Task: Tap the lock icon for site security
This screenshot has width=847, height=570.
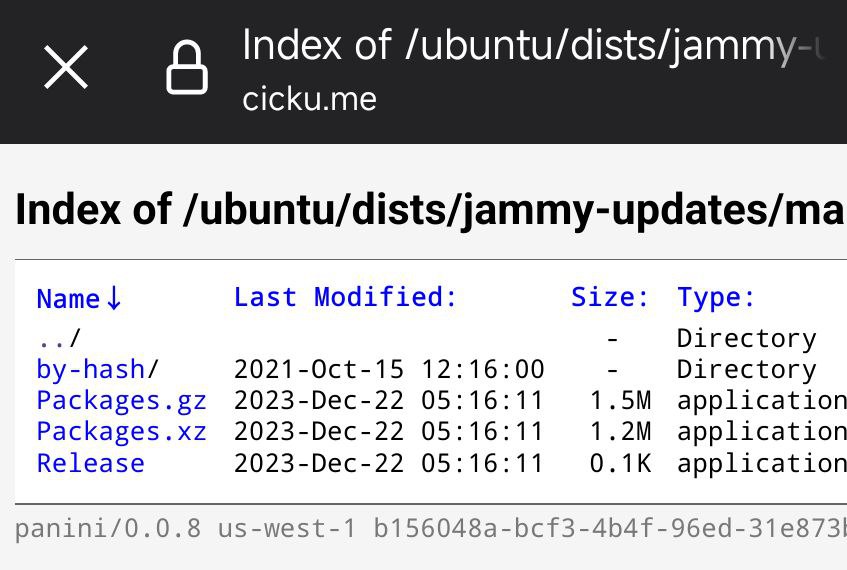Action: tap(187, 69)
